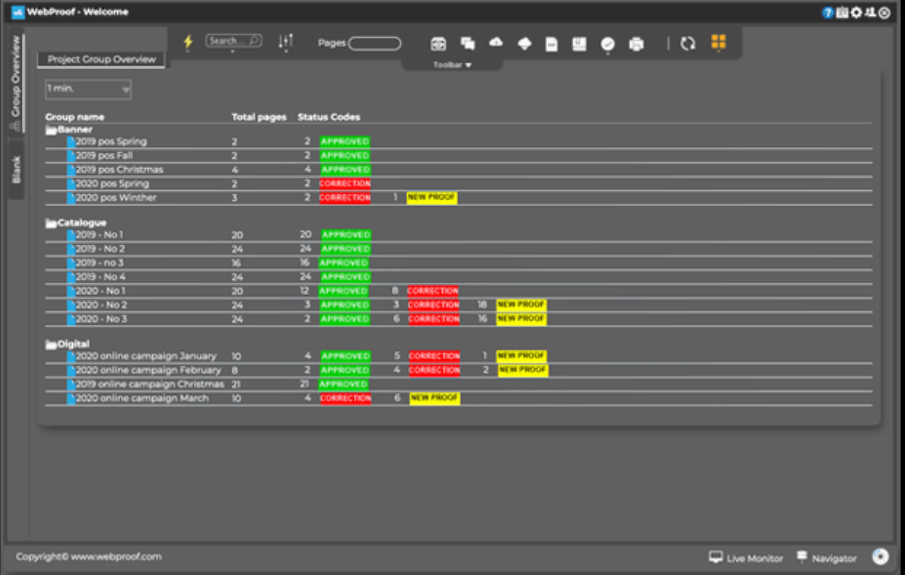Click file icon of 2019 pos Spring

point(71,141)
